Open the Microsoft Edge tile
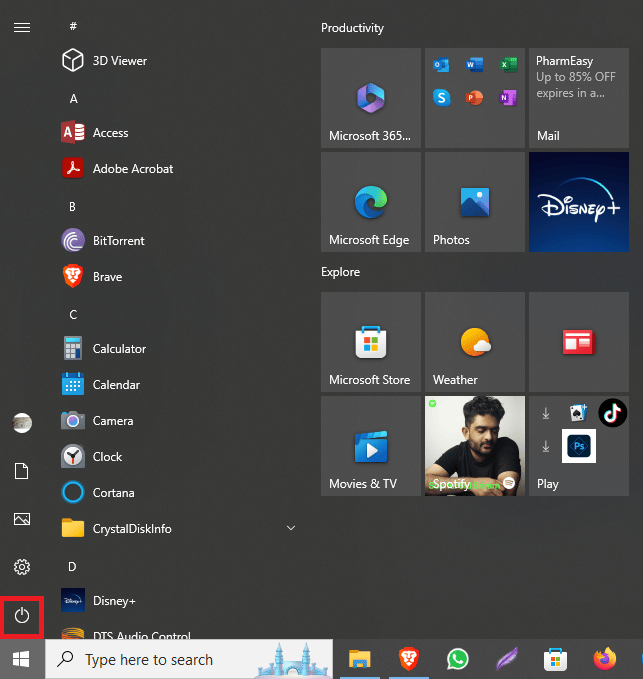 pos(371,202)
